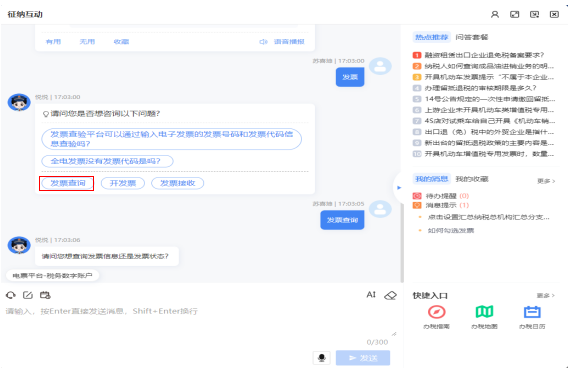Open 办税日历 calendar shortcut icon
Viewport: 572px width, 370px height.
[x=532, y=312]
